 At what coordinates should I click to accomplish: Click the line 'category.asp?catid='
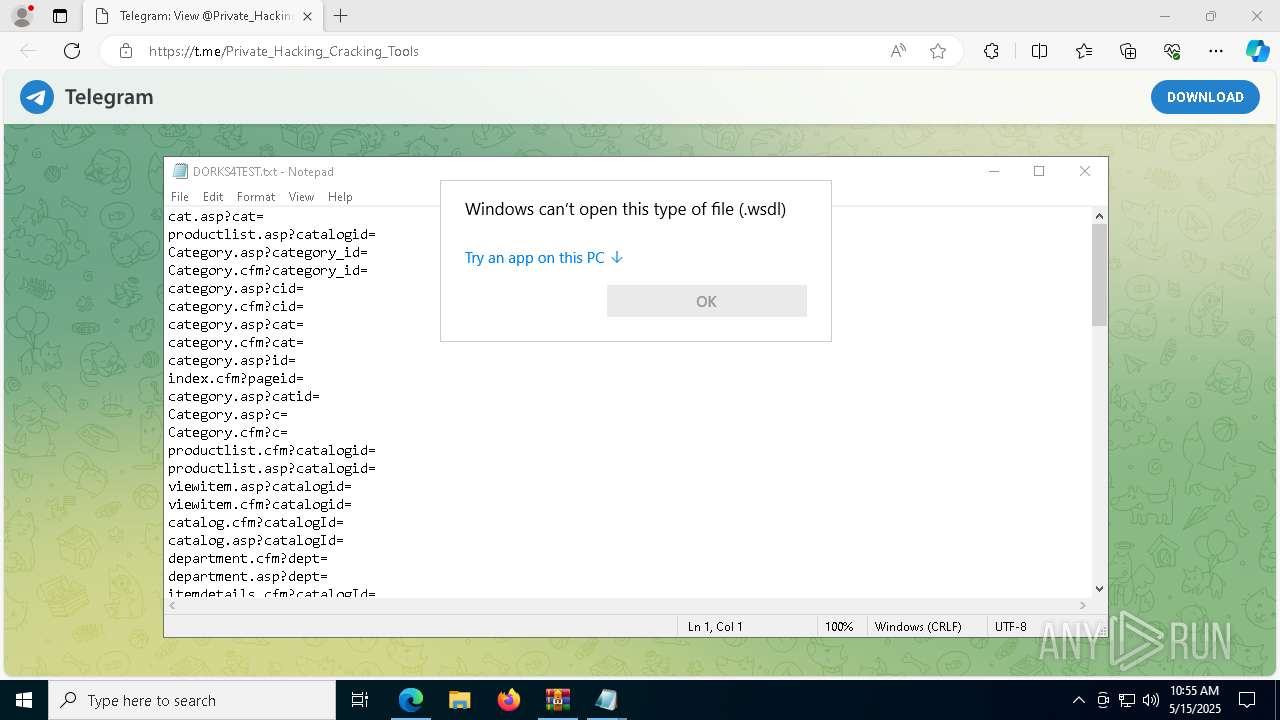pos(244,397)
